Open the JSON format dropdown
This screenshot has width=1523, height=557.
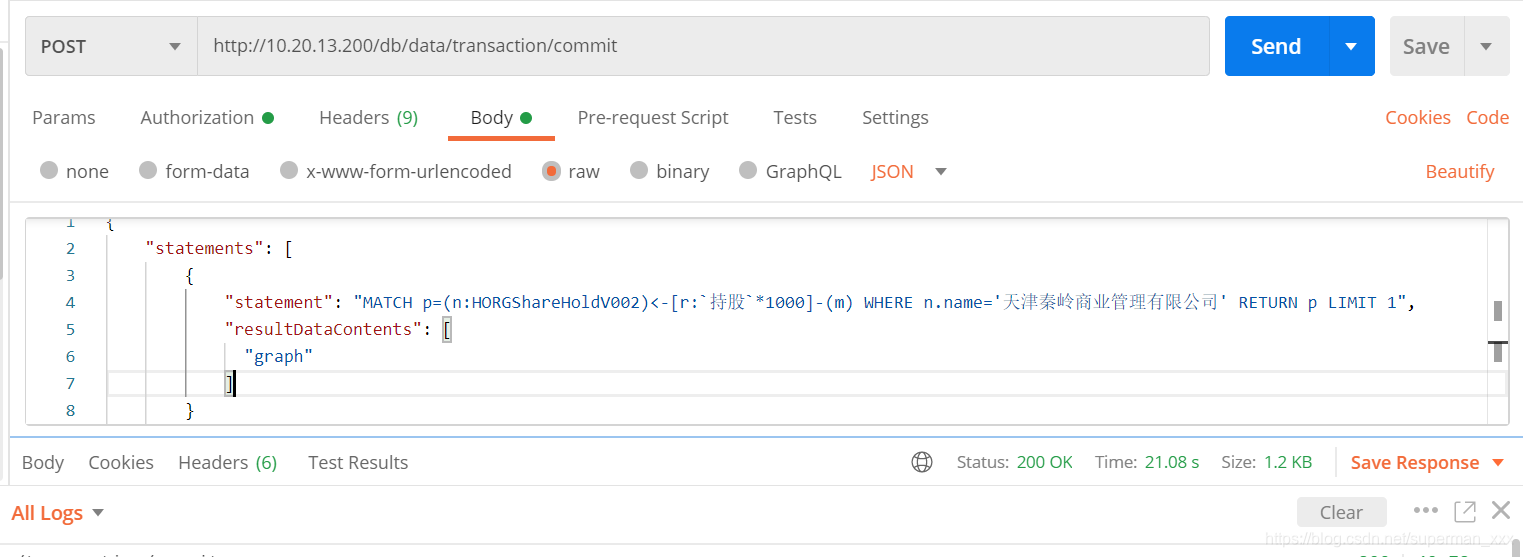click(x=908, y=171)
